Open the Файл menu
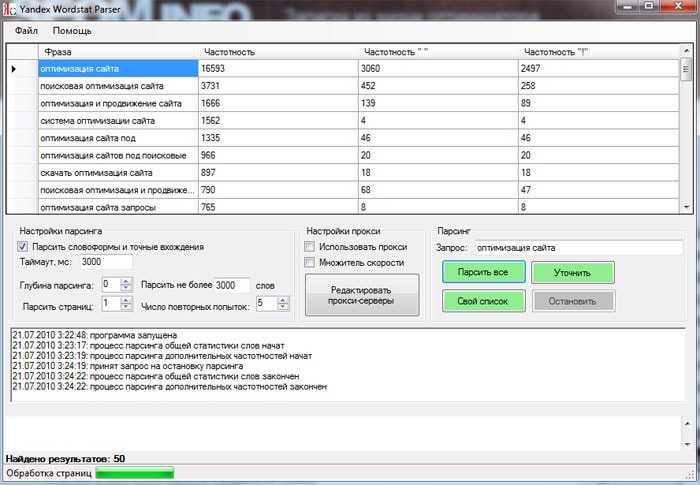Viewport: 700px width, 485px height. point(27,31)
